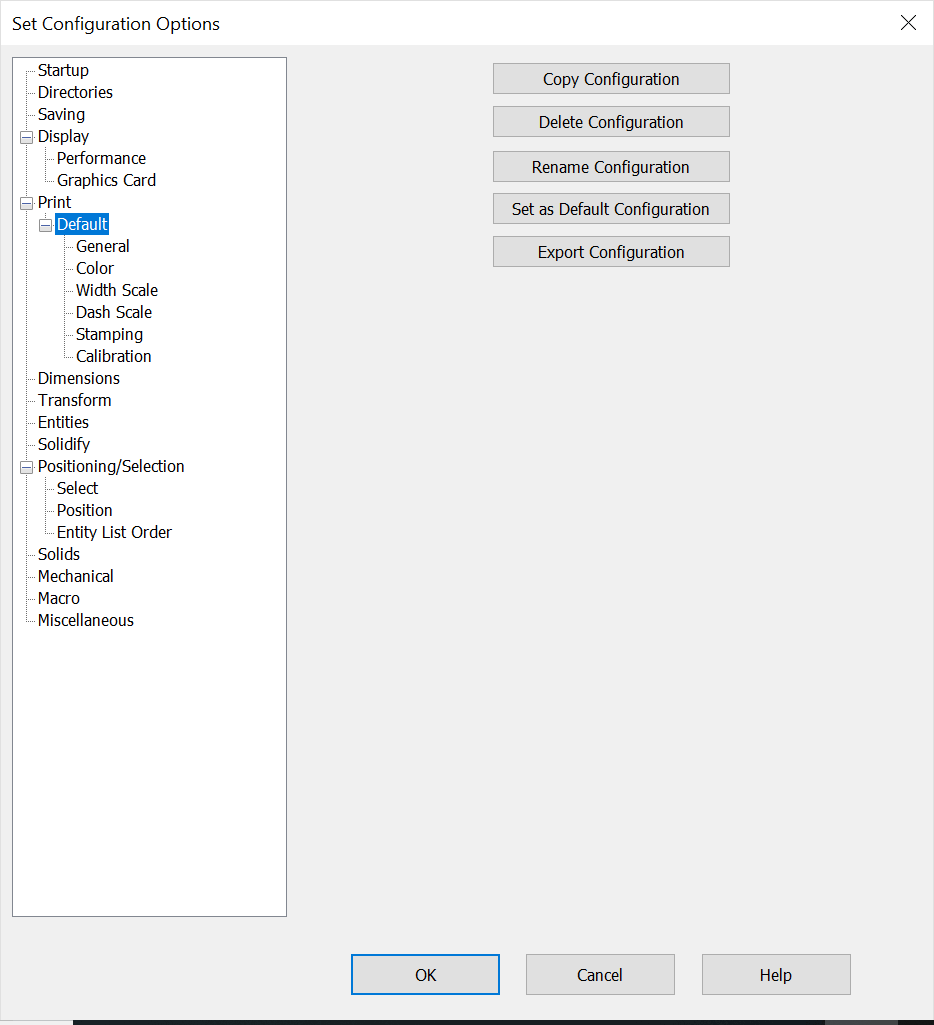Select Width Scale under Default
934x1025 pixels.
[x=116, y=290]
